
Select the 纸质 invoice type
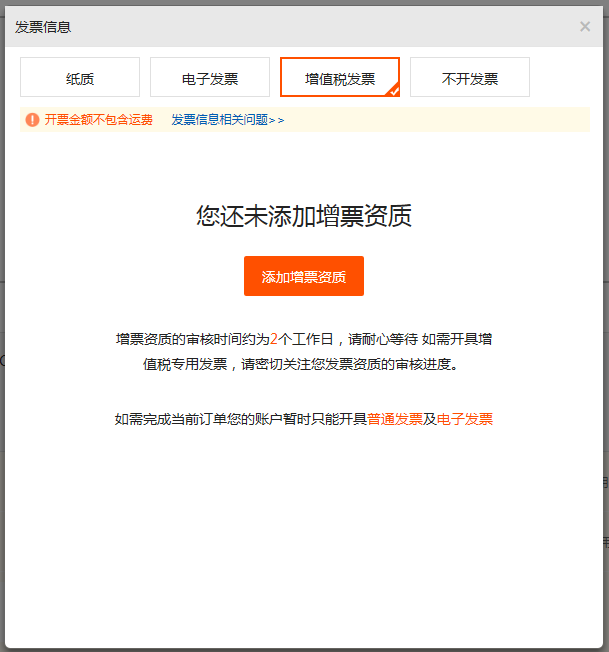click(80, 78)
